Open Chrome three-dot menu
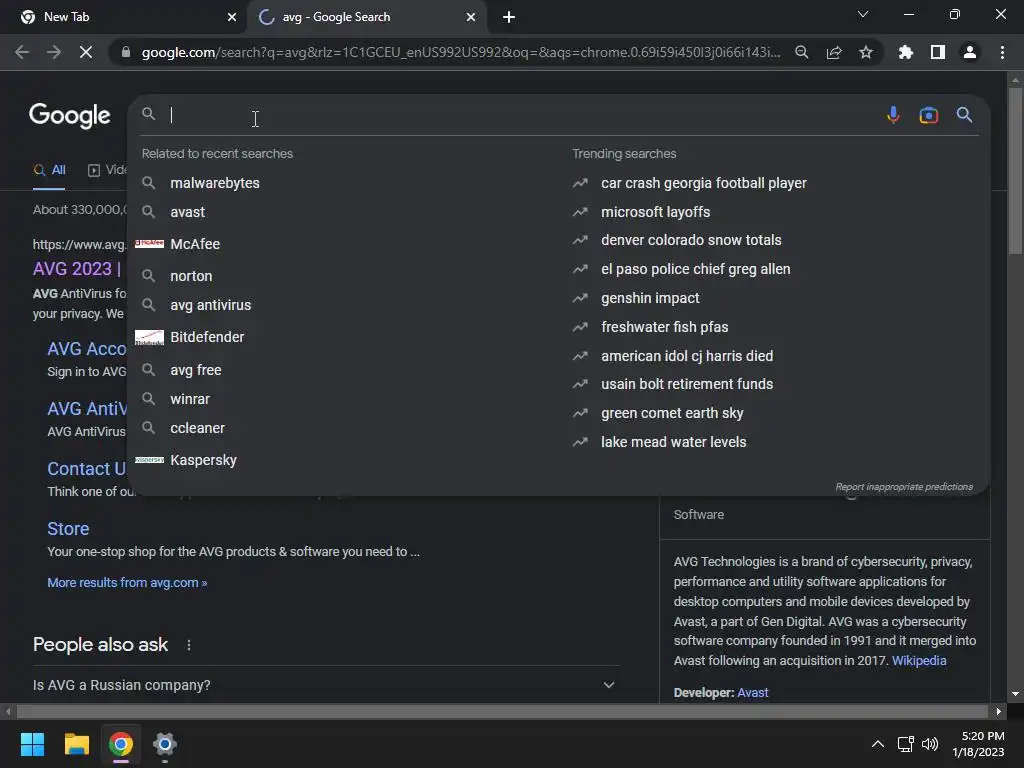Viewport: 1024px width, 768px height. tap(1002, 52)
